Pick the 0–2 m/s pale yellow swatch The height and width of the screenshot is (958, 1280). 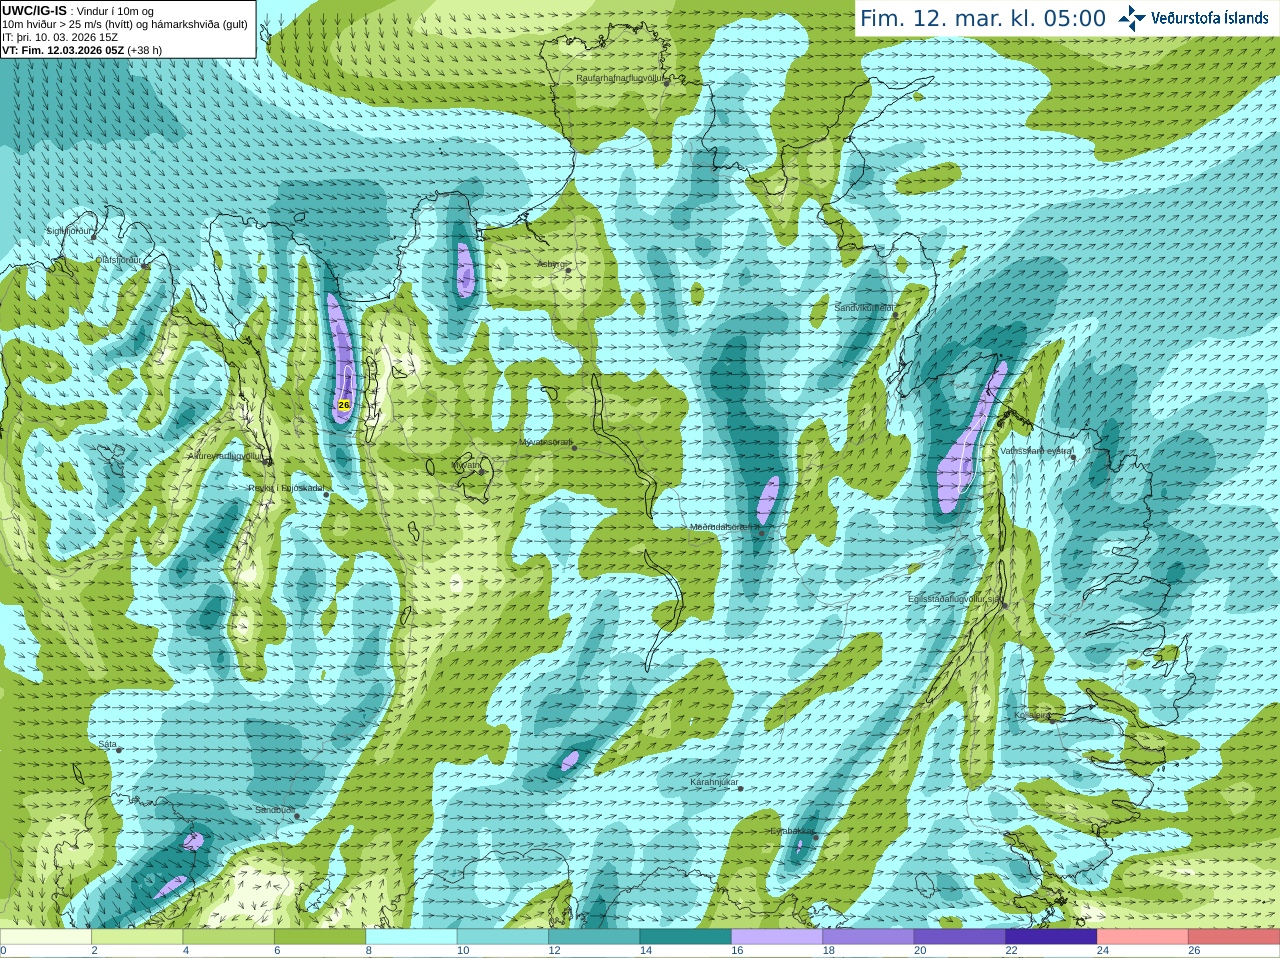[x=45, y=937]
